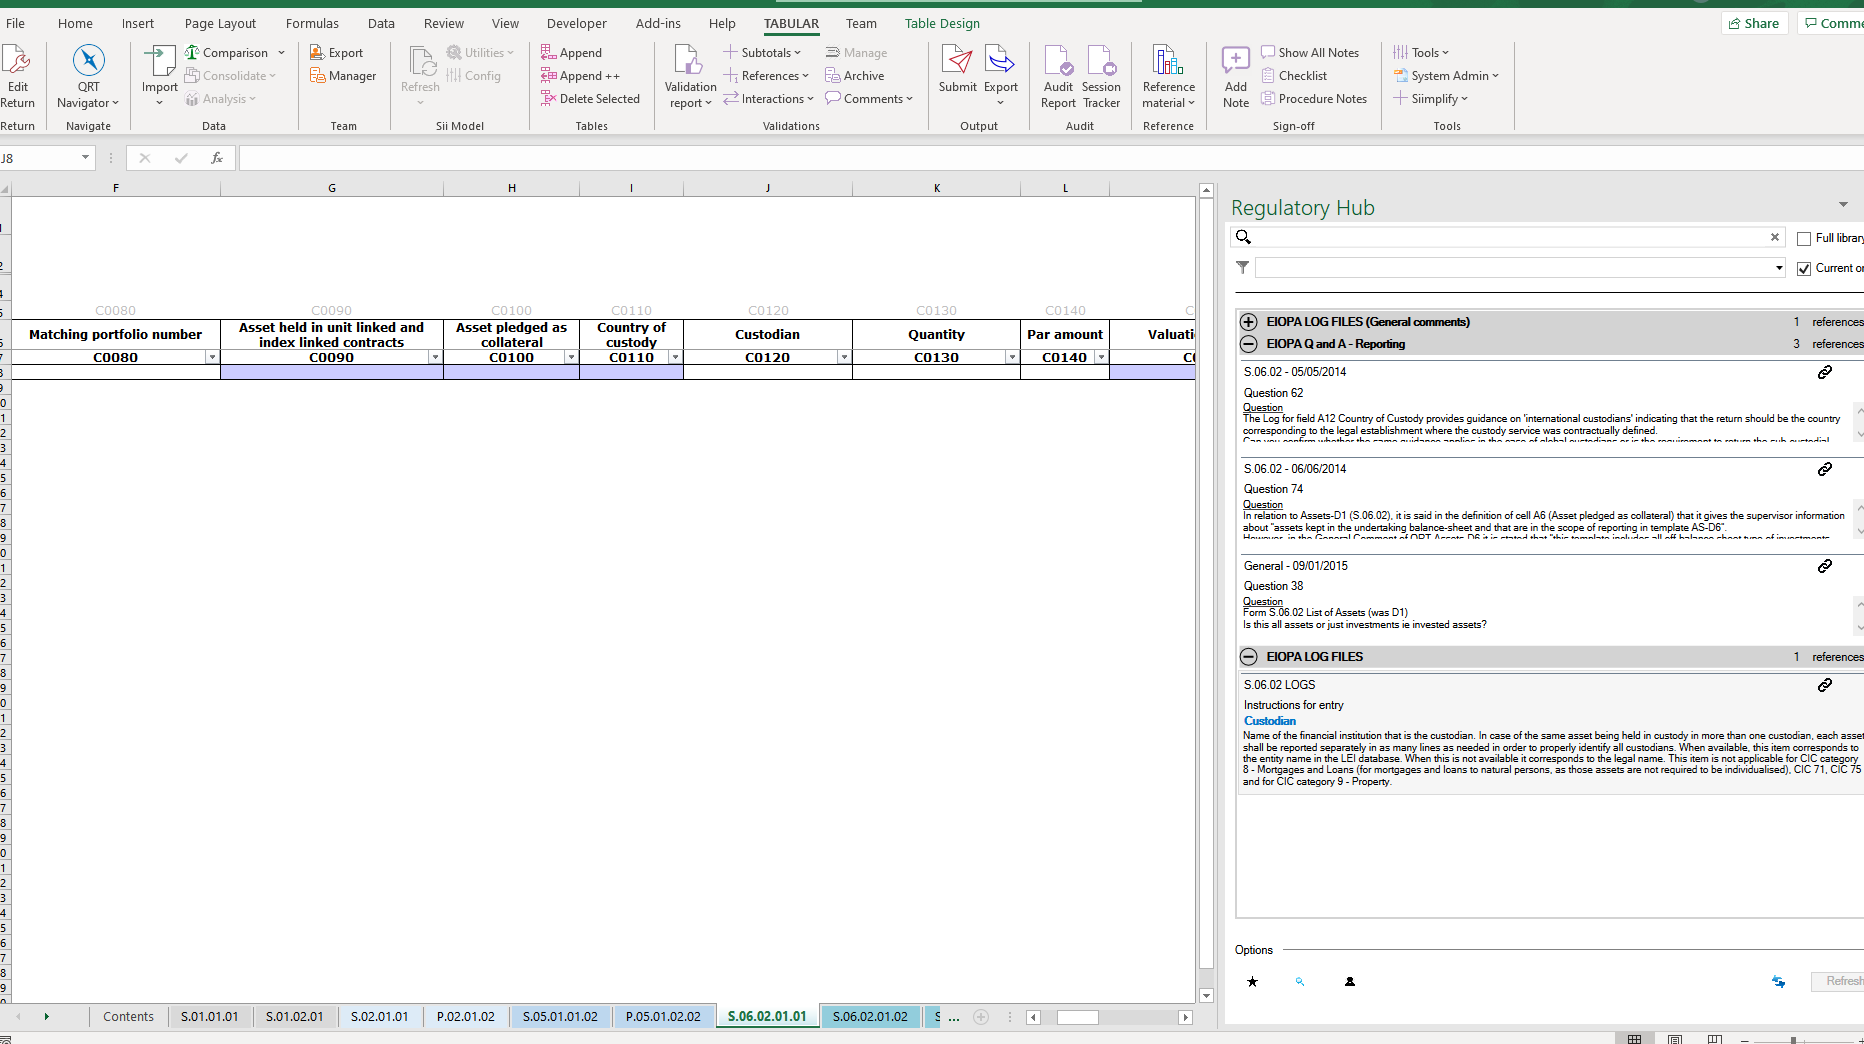Enable the Full library checkbox
The image size is (1864, 1044).
1804,238
